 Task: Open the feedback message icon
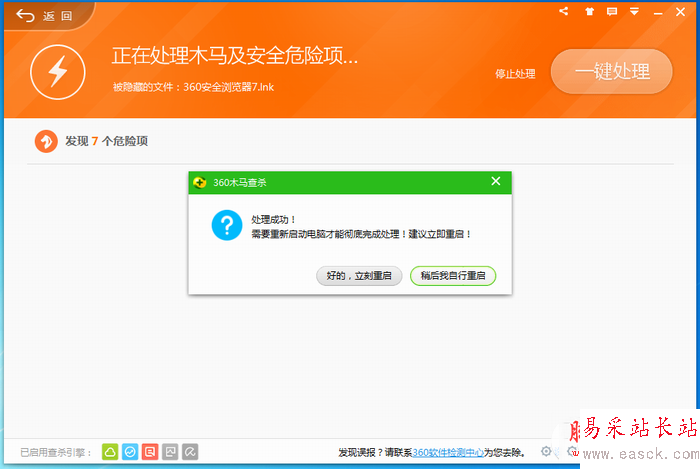(612, 12)
